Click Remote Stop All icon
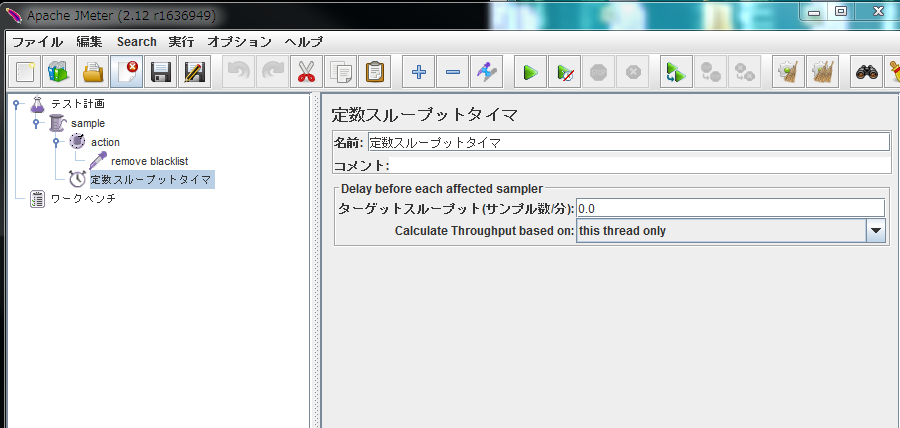 pos(711,72)
